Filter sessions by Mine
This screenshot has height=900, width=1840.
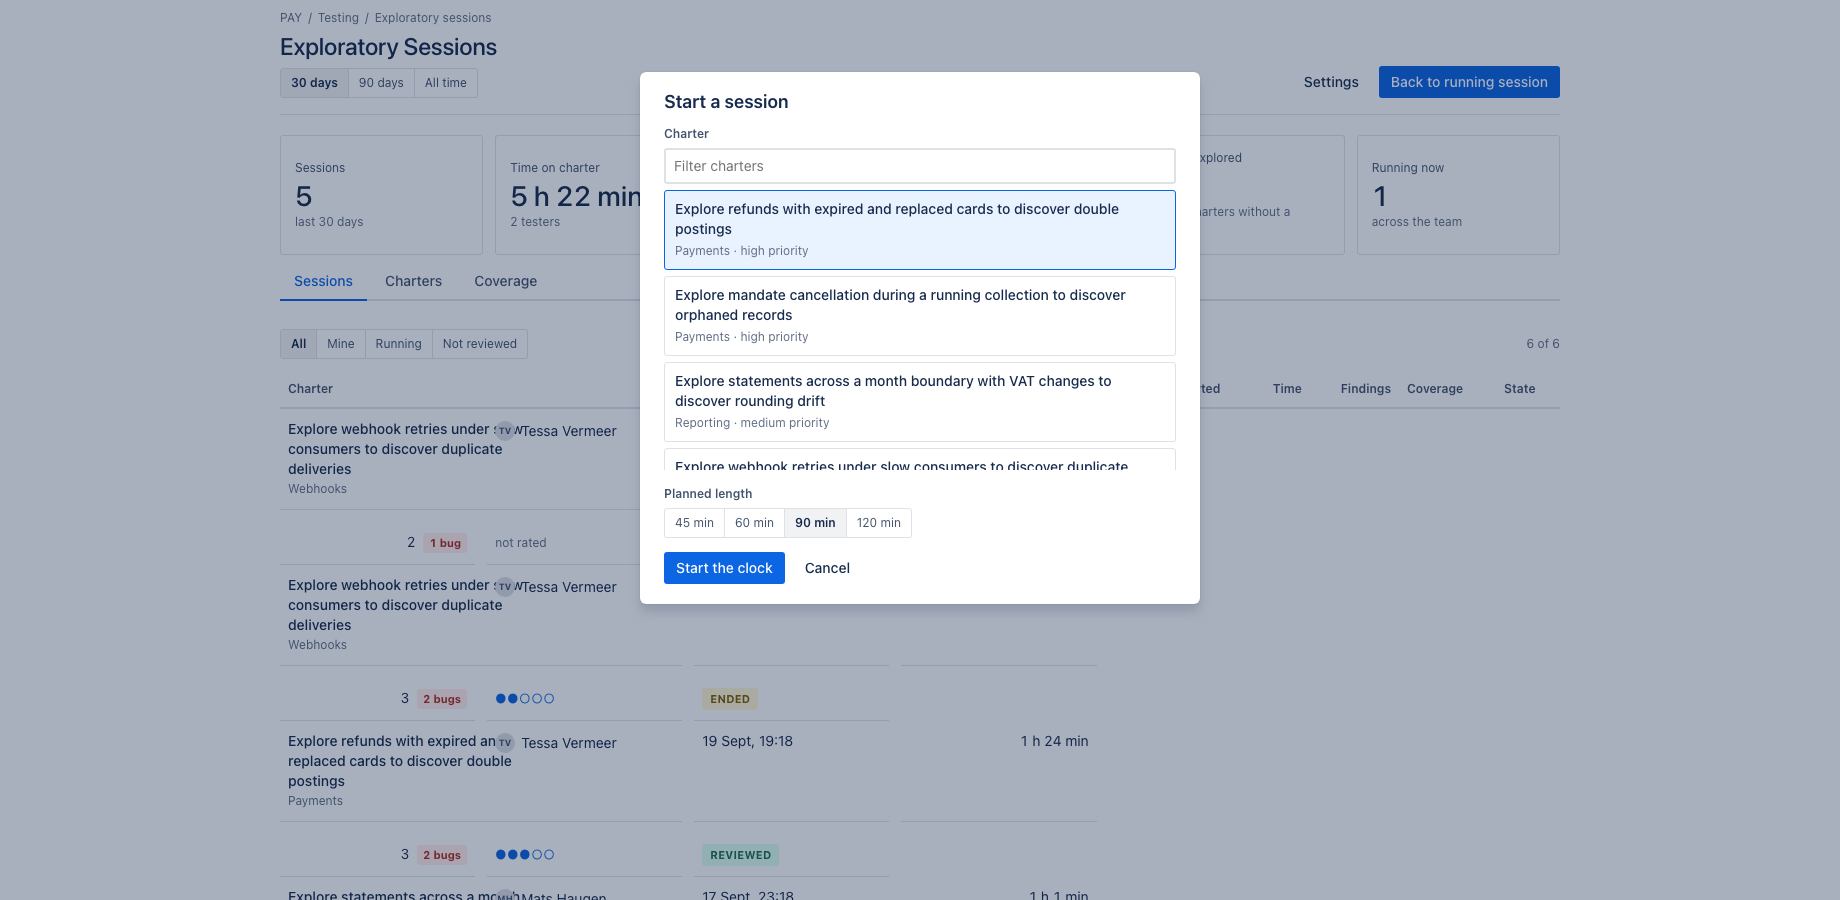coord(341,344)
